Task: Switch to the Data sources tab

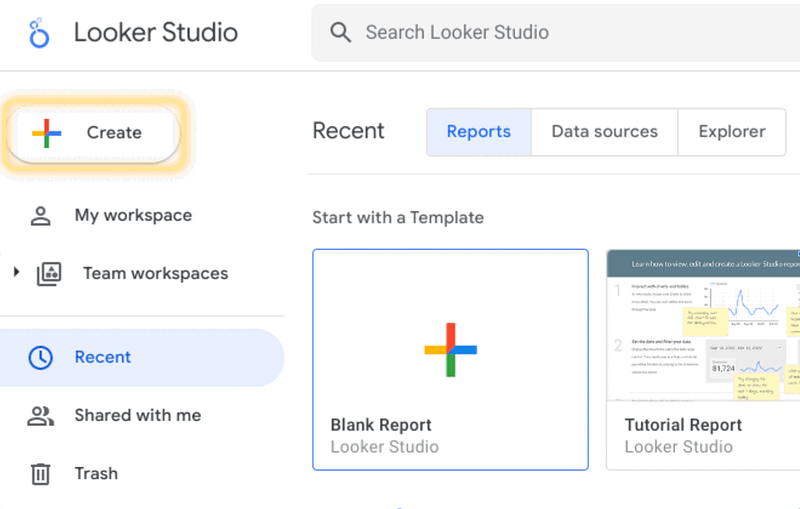Action: tap(604, 132)
